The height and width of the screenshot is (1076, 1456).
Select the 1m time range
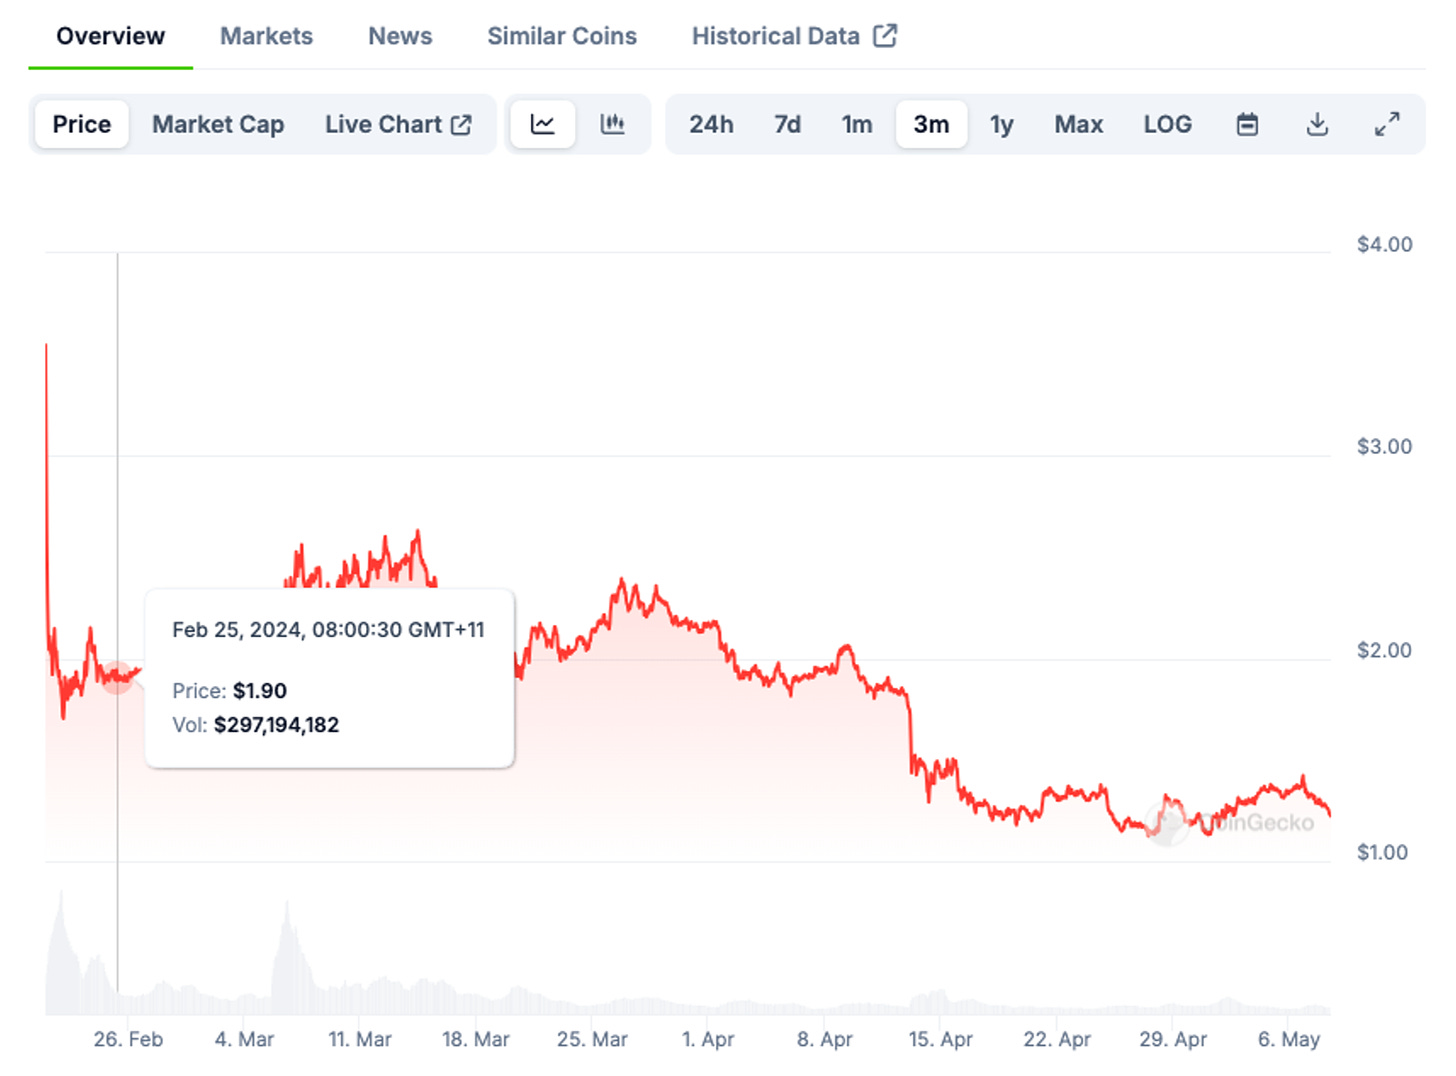(x=857, y=125)
